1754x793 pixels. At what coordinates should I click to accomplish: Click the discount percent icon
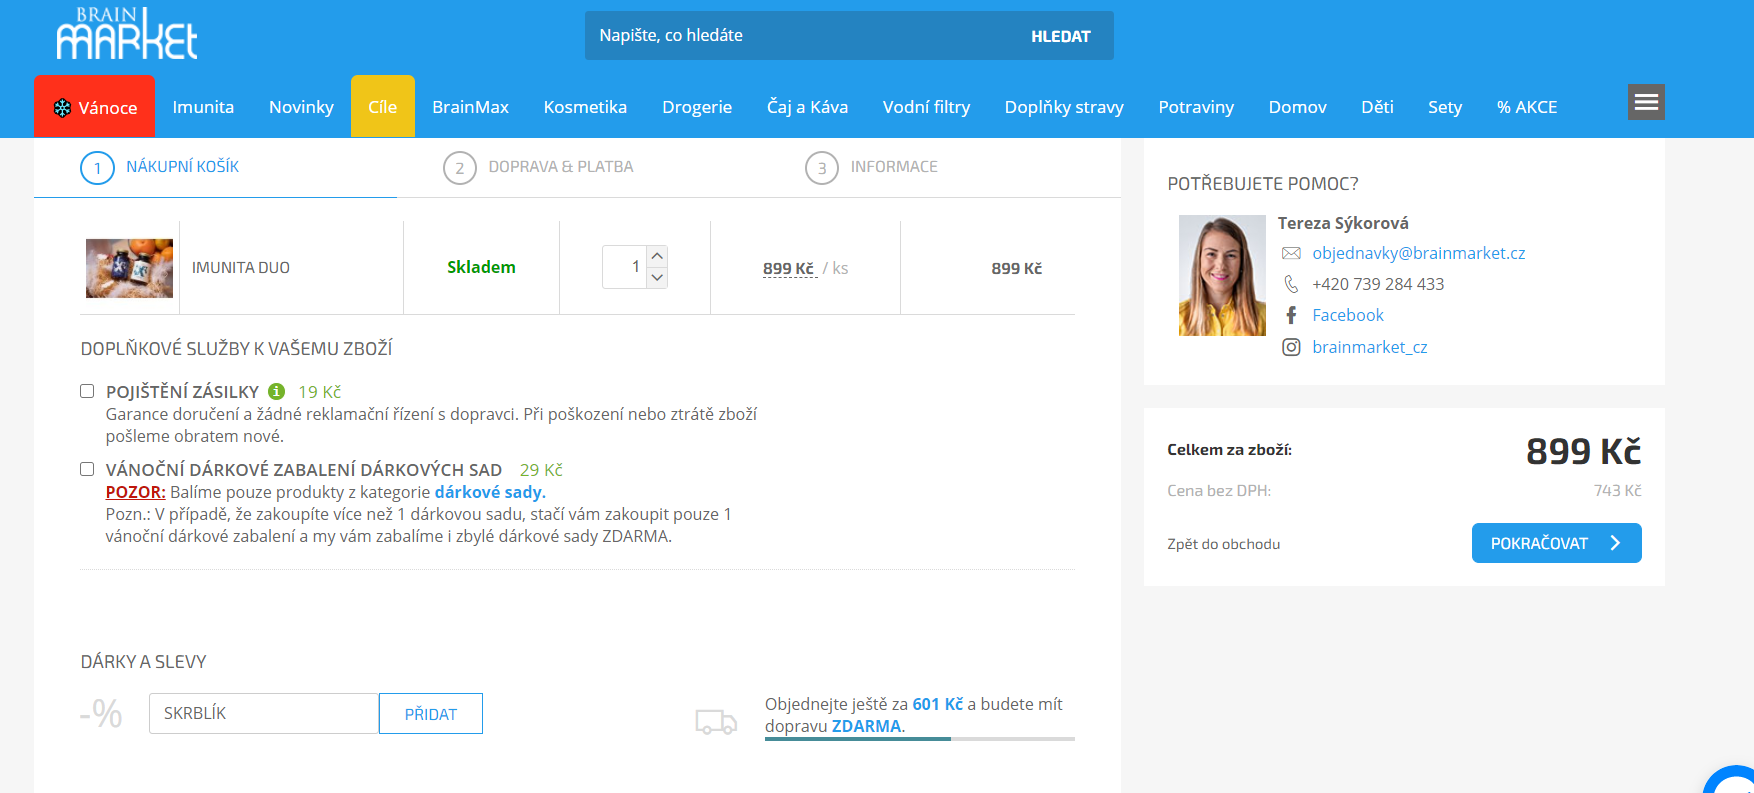click(101, 713)
